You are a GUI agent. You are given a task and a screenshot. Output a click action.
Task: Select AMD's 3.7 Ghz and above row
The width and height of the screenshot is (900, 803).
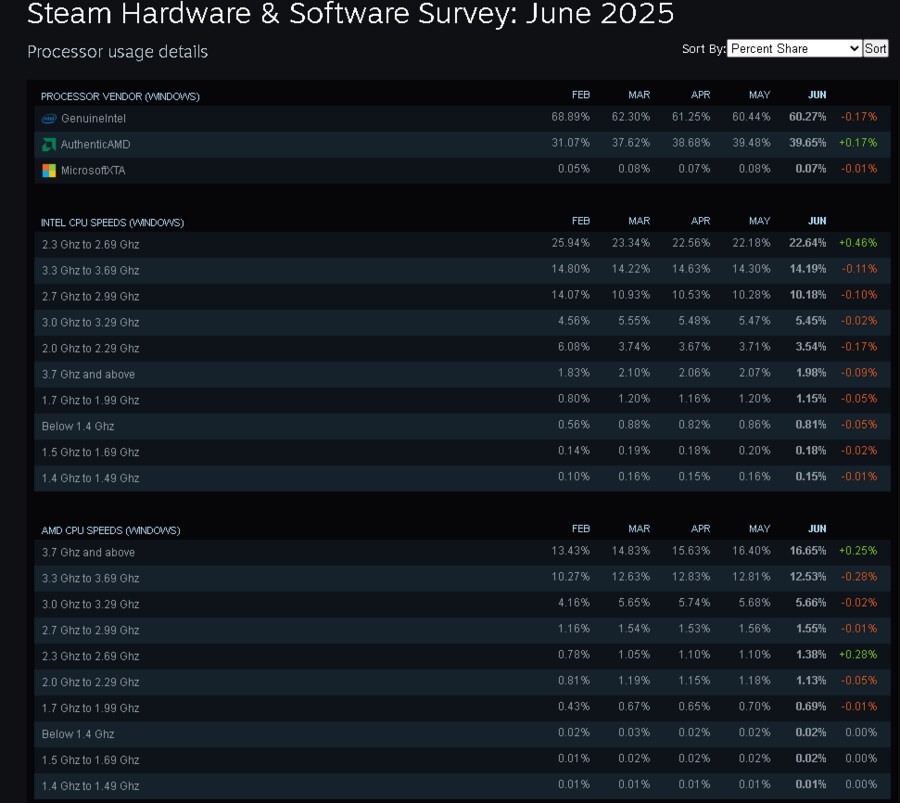88,553
